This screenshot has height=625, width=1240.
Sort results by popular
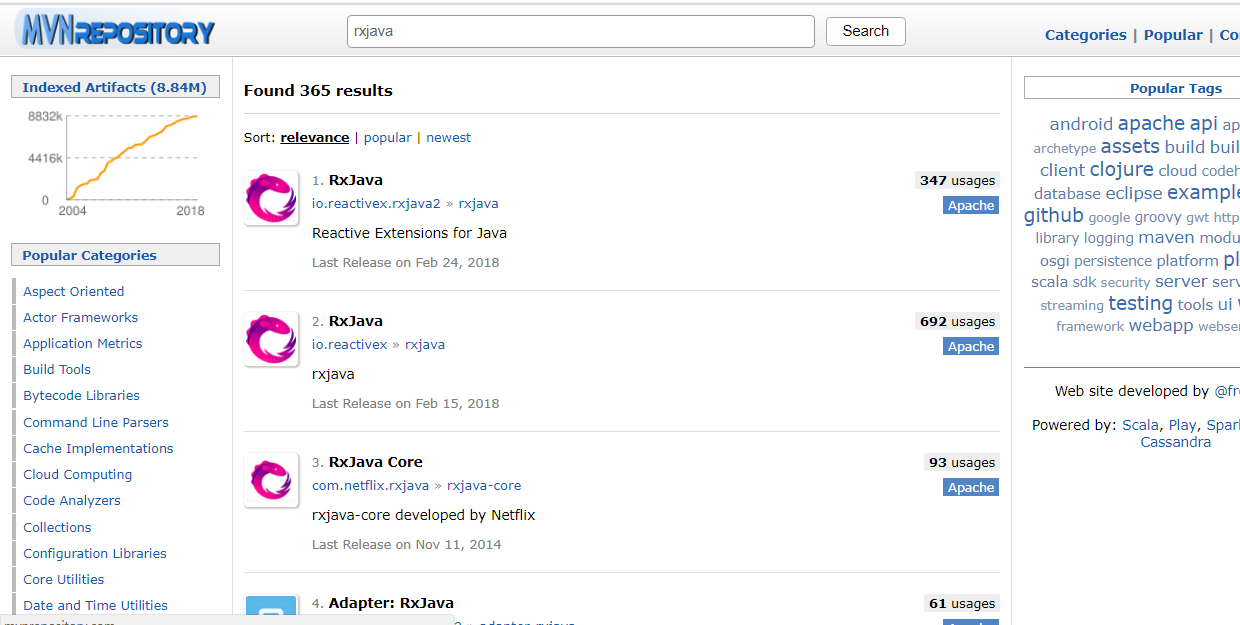pyautogui.click(x=387, y=138)
